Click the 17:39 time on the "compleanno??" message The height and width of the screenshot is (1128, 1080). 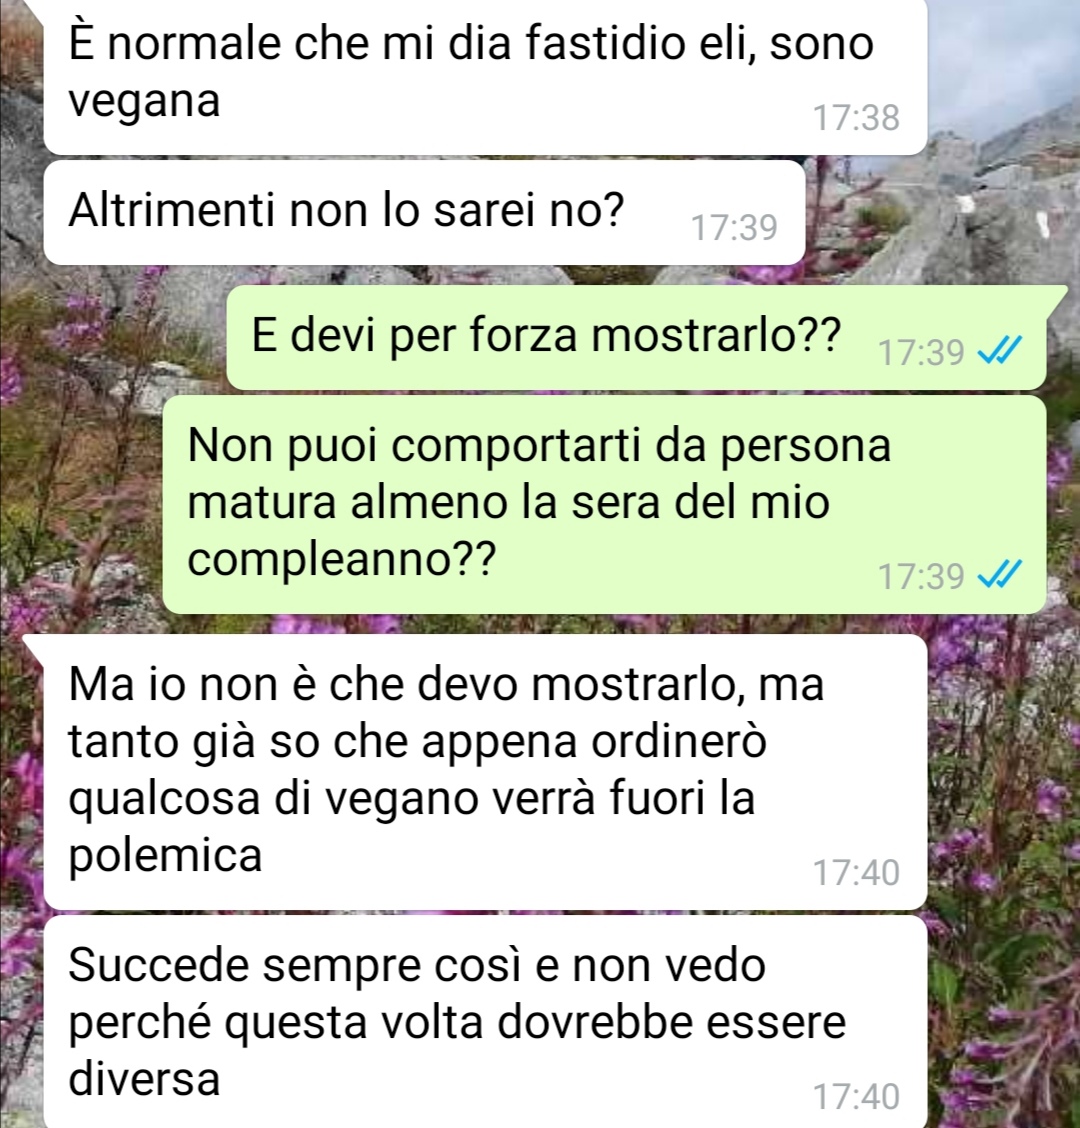point(921,576)
